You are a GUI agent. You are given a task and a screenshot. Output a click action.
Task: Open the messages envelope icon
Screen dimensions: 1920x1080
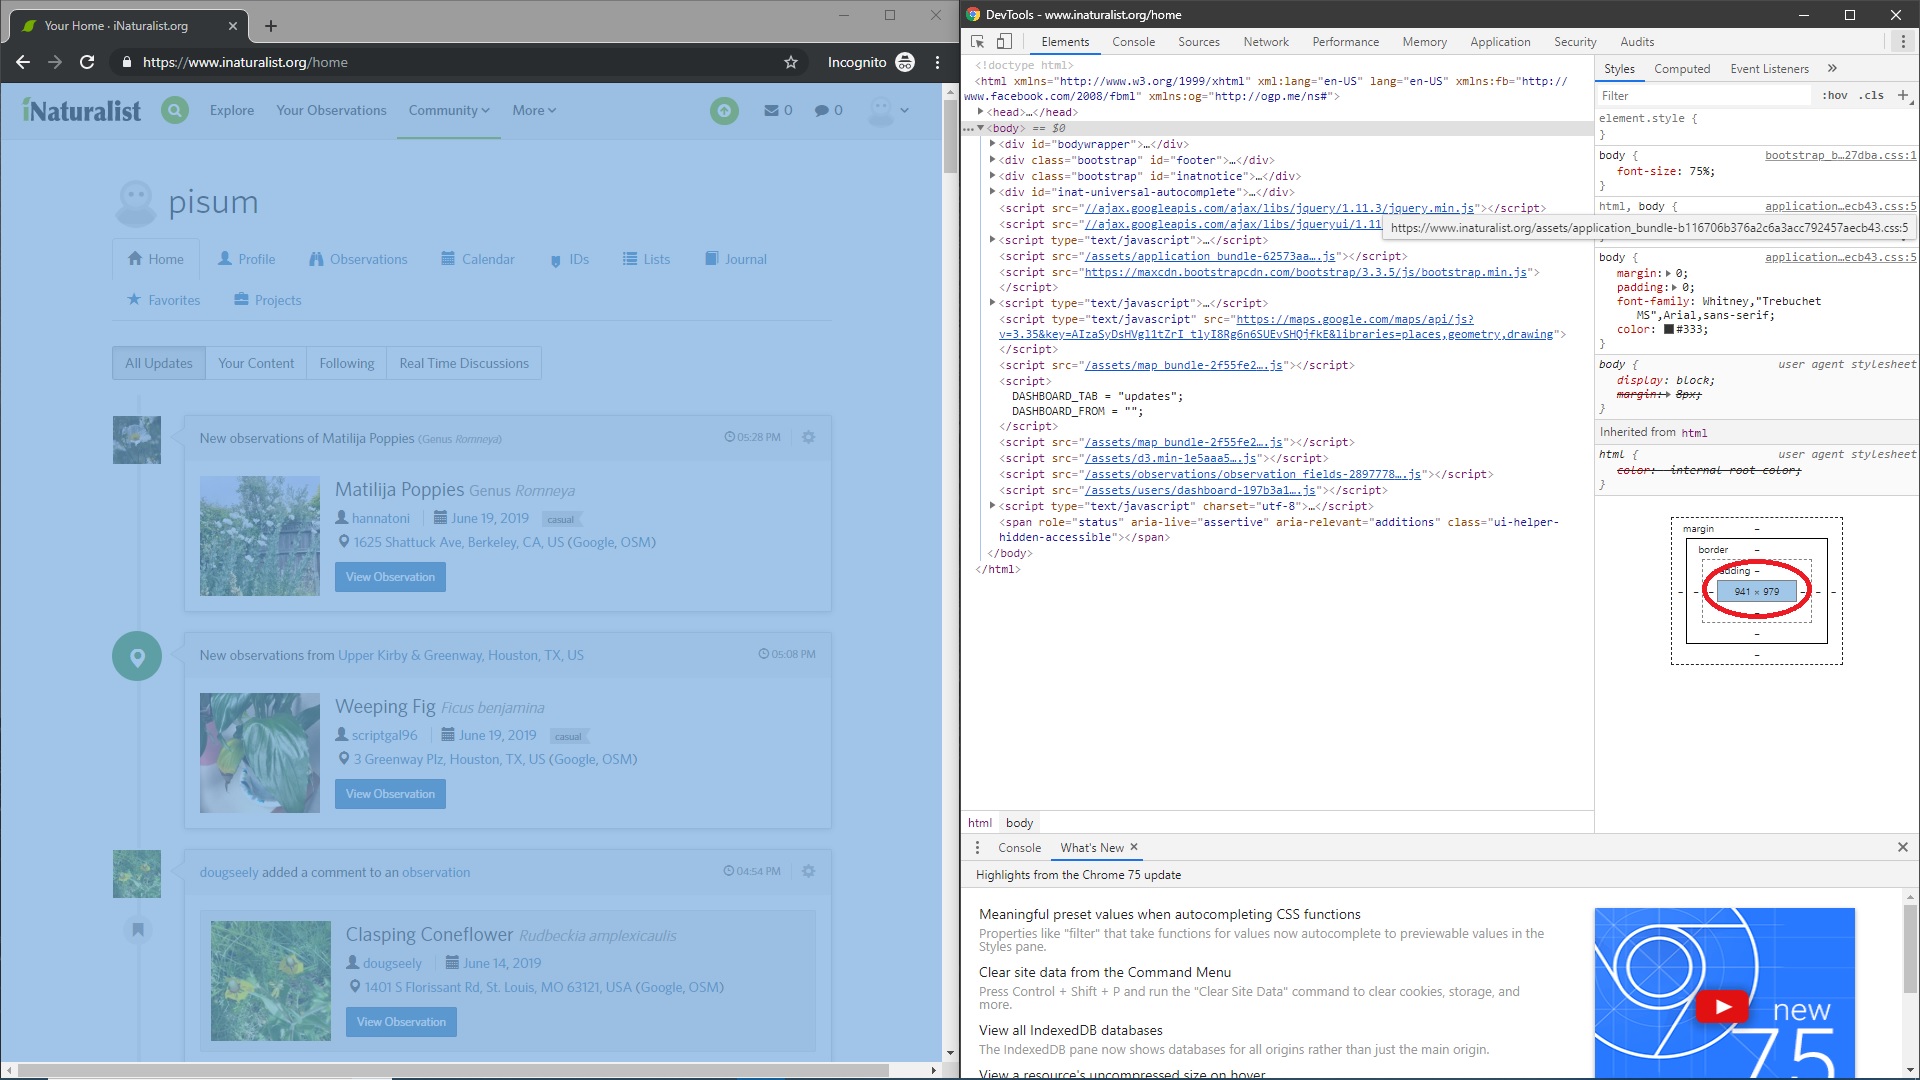coord(771,110)
